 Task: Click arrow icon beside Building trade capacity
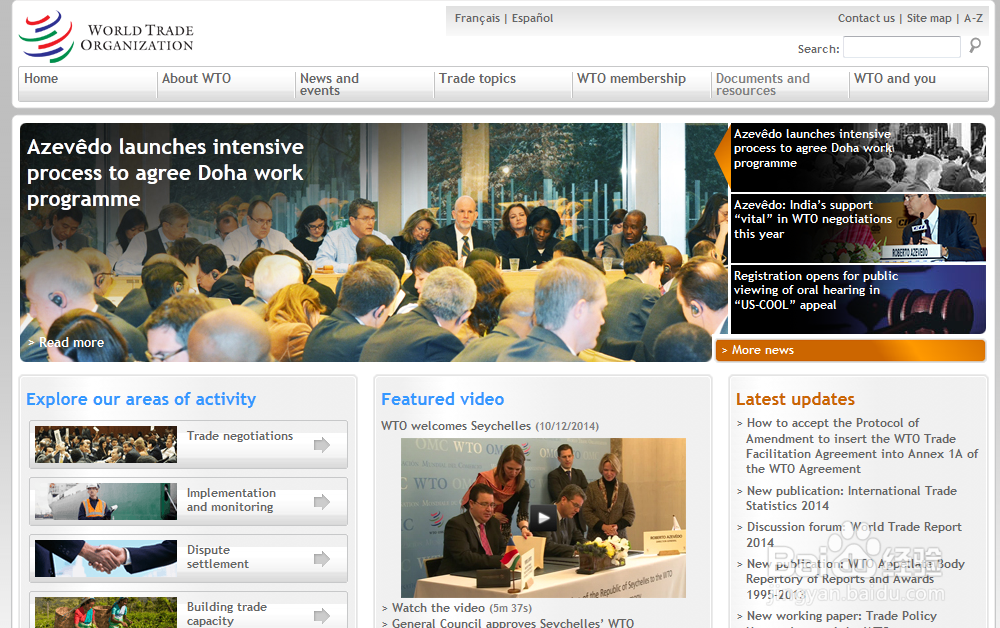click(322, 615)
